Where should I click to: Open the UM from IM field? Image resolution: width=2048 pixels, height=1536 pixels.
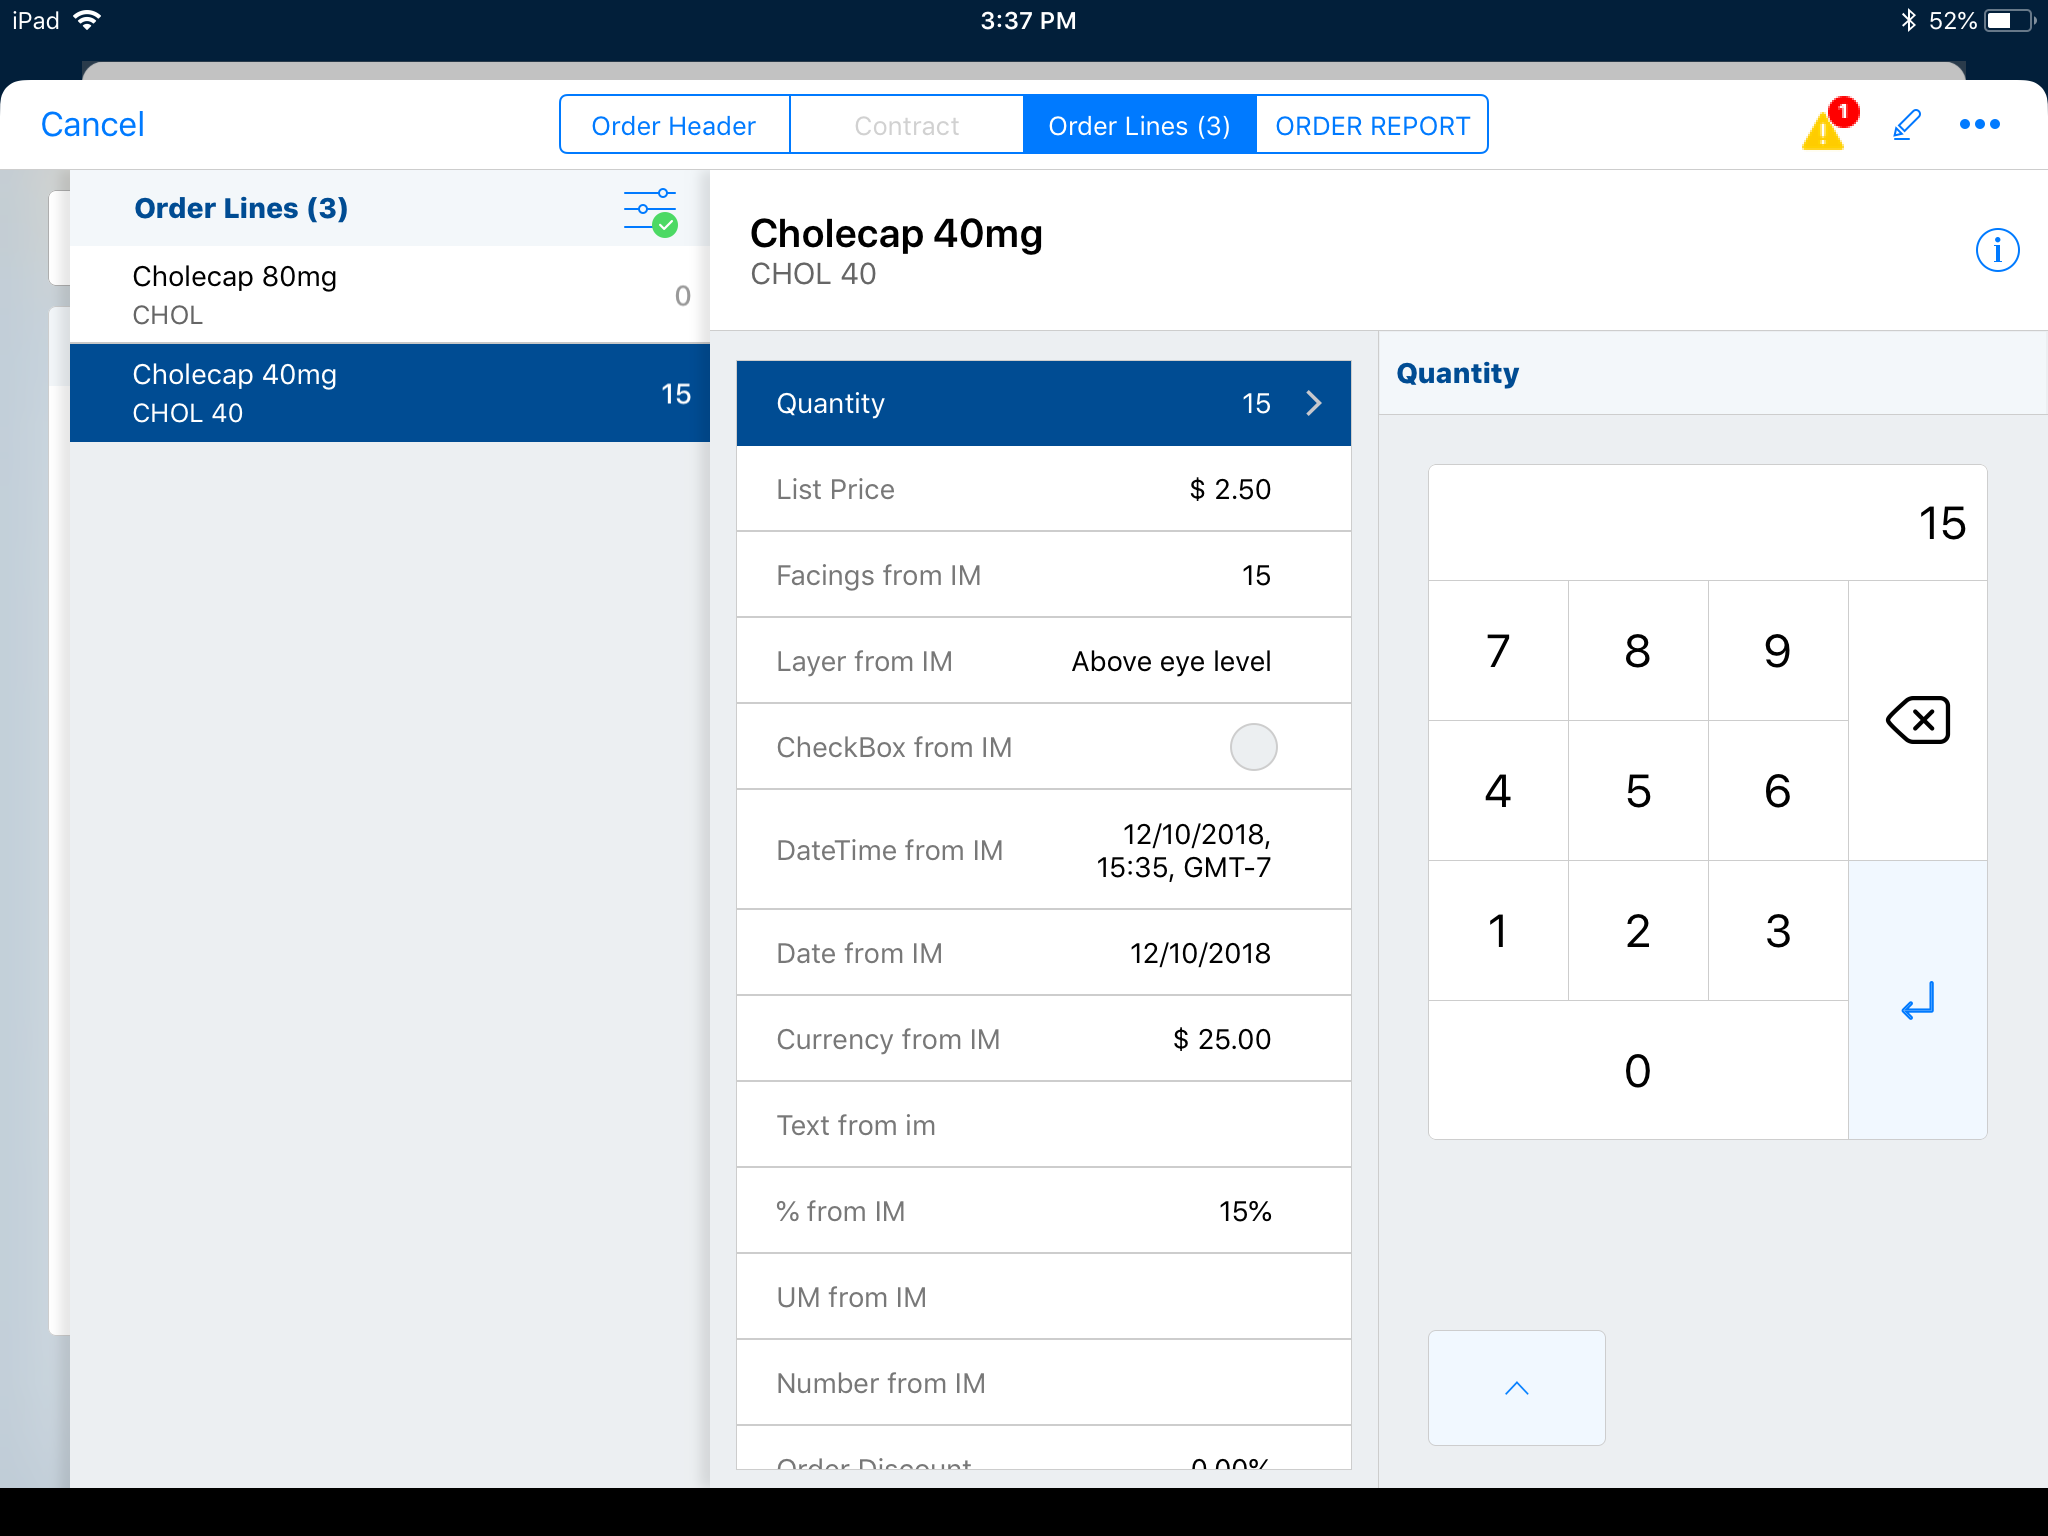tap(1043, 1297)
